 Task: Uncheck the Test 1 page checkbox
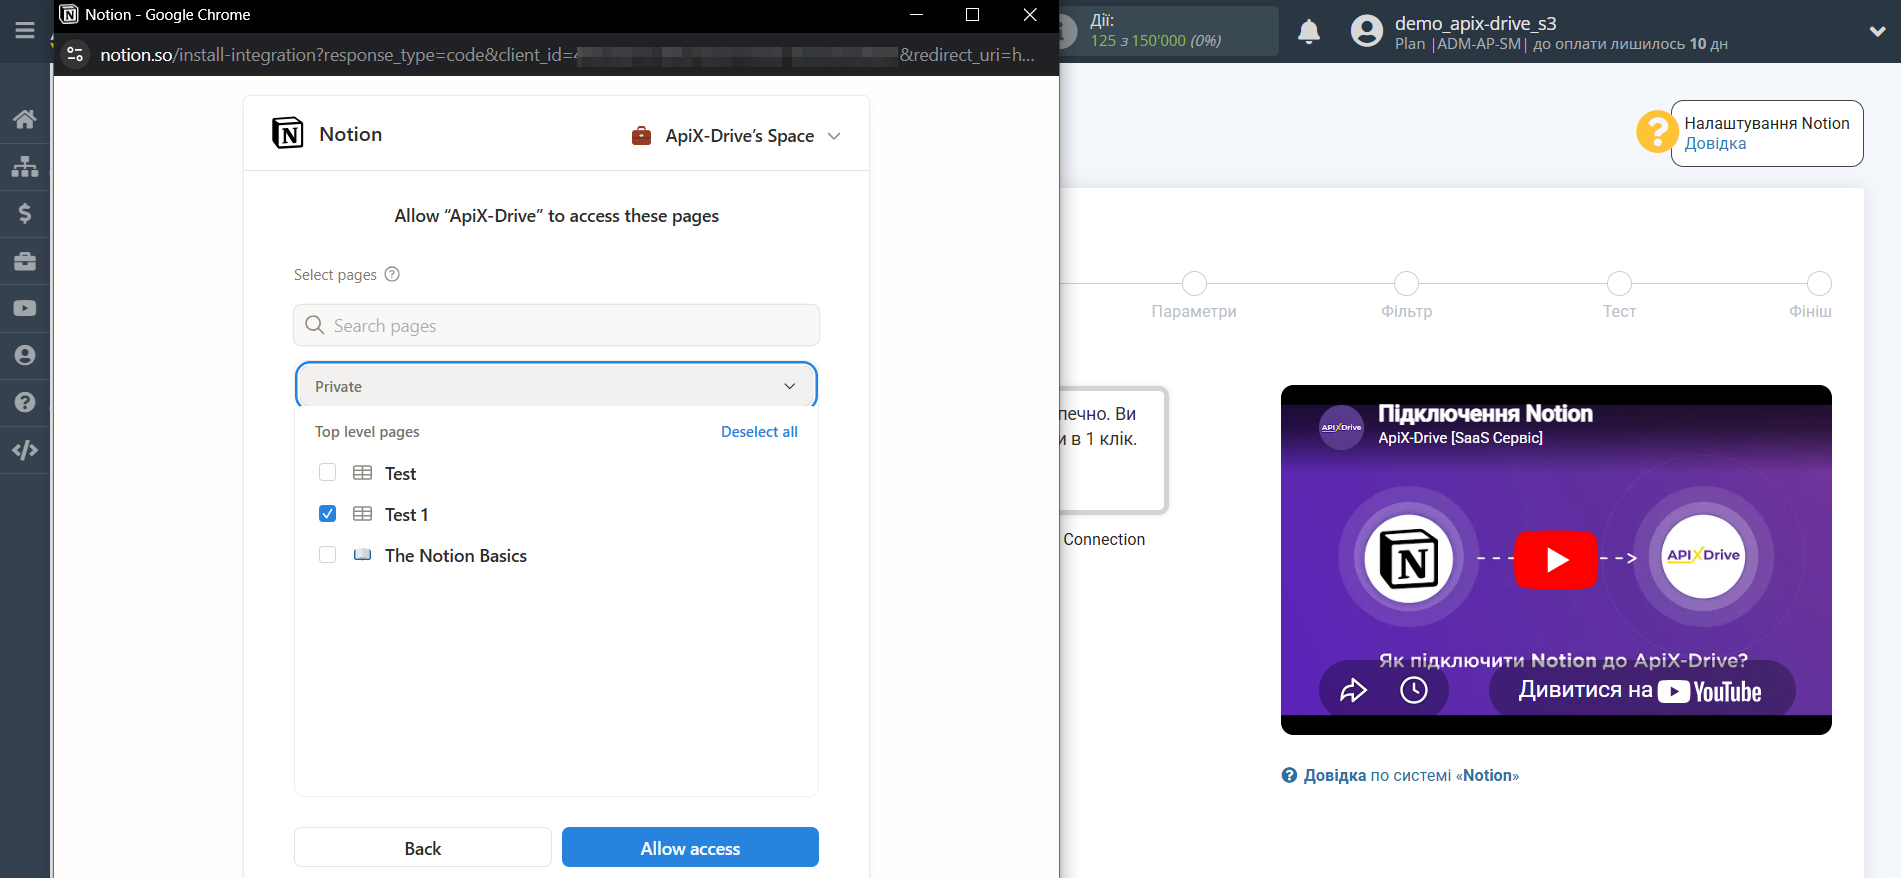(x=327, y=513)
